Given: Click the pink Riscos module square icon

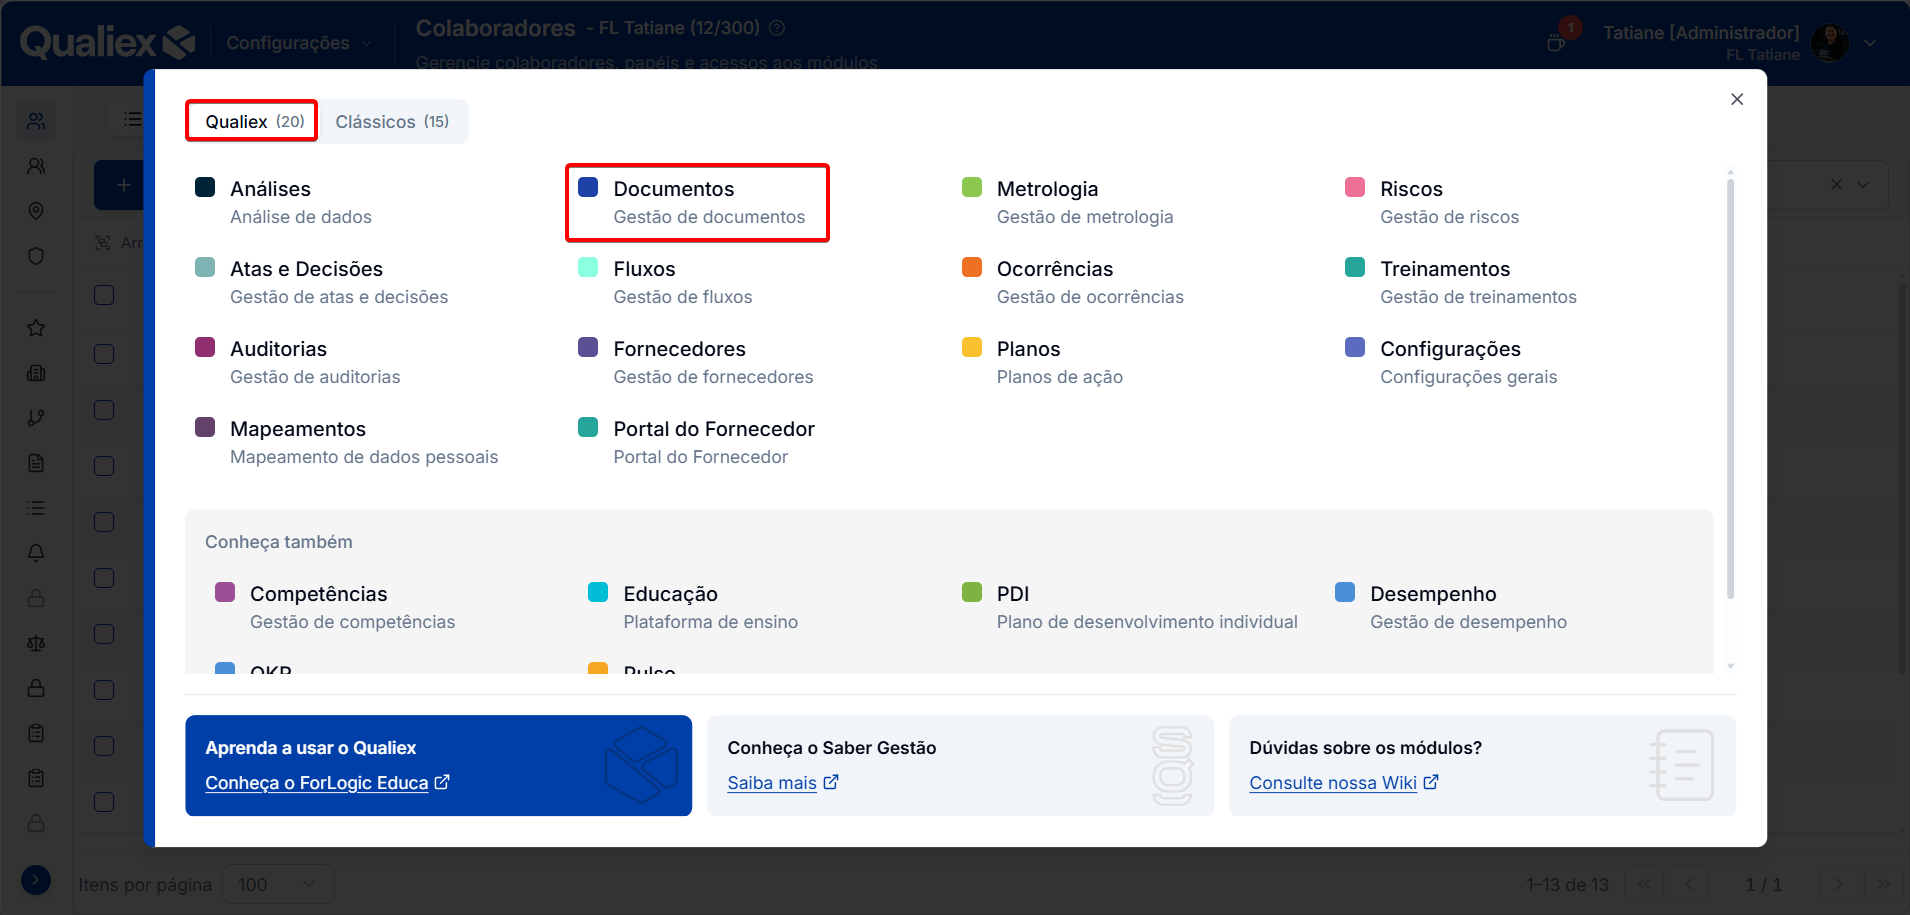Looking at the screenshot, I should pyautogui.click(x=1355, y=187).
